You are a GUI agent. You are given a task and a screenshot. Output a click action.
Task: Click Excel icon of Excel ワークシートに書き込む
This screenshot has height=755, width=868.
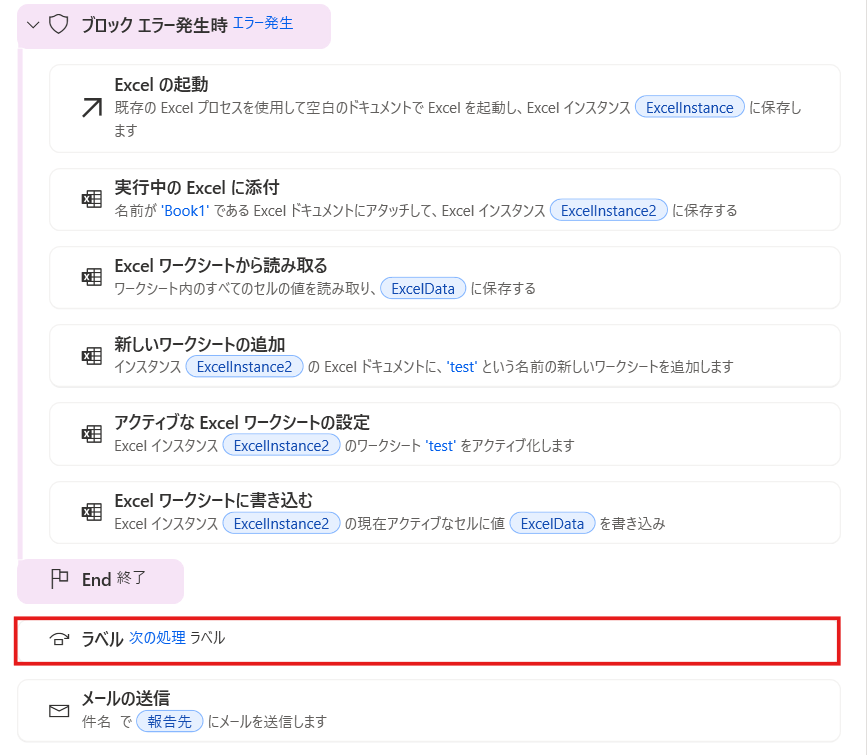click(91, 512)
